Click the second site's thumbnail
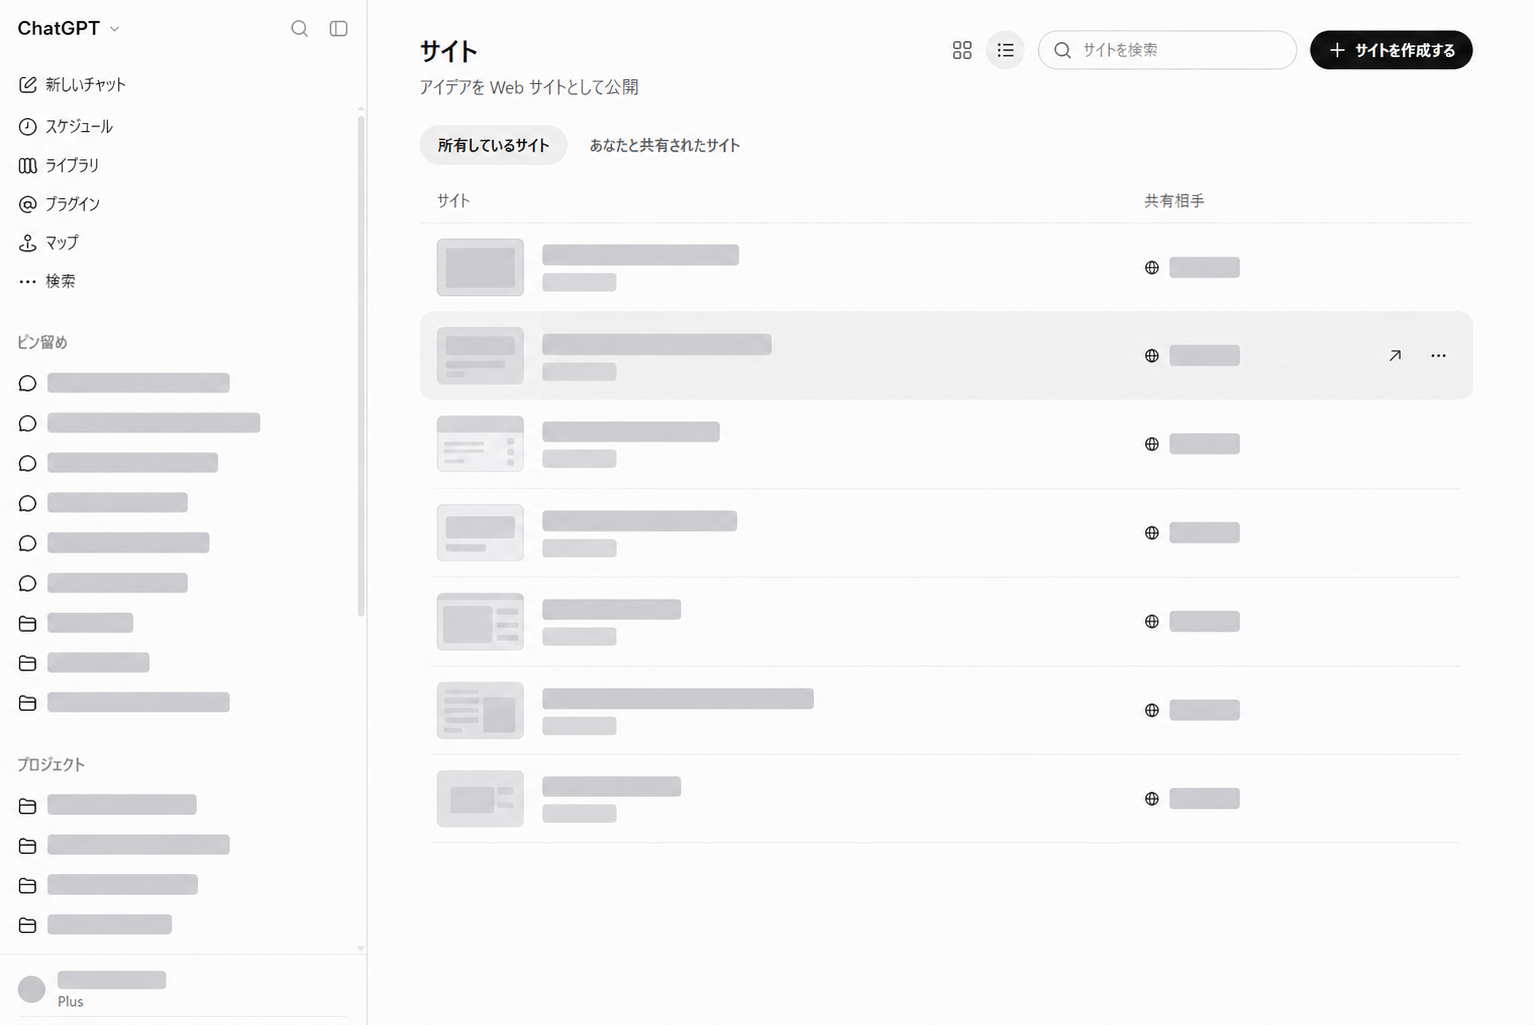 tap(480, 356)
